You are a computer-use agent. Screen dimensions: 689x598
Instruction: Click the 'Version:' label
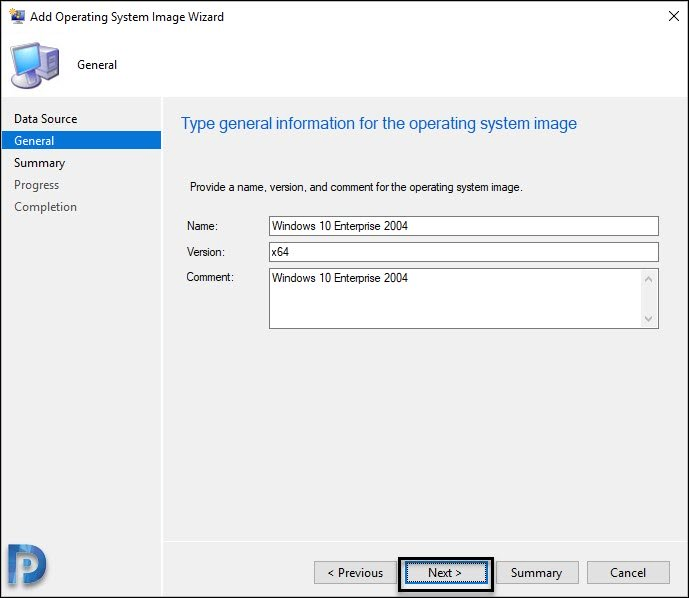point(206,252)
